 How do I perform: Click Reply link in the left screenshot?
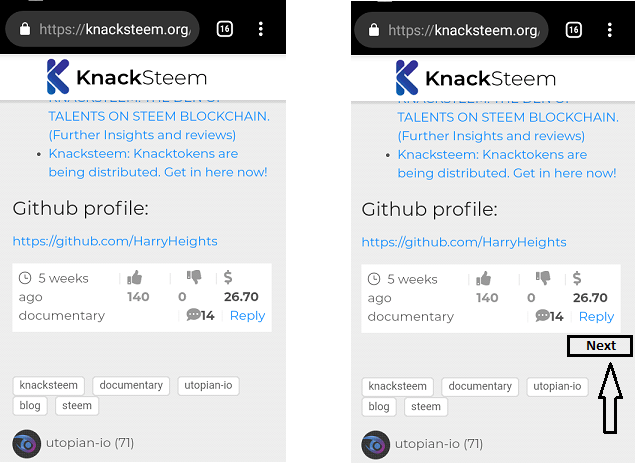pyautogui.click(x=247, y=315)
